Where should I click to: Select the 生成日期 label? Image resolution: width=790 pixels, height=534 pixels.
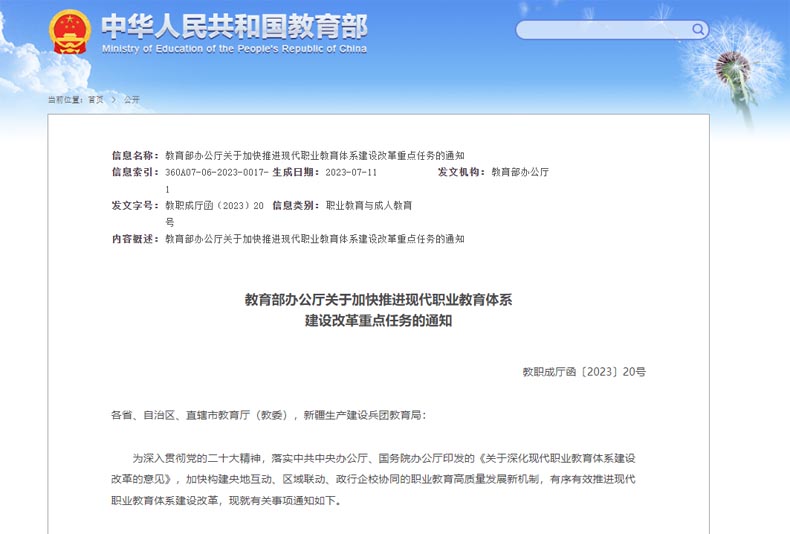296,172
